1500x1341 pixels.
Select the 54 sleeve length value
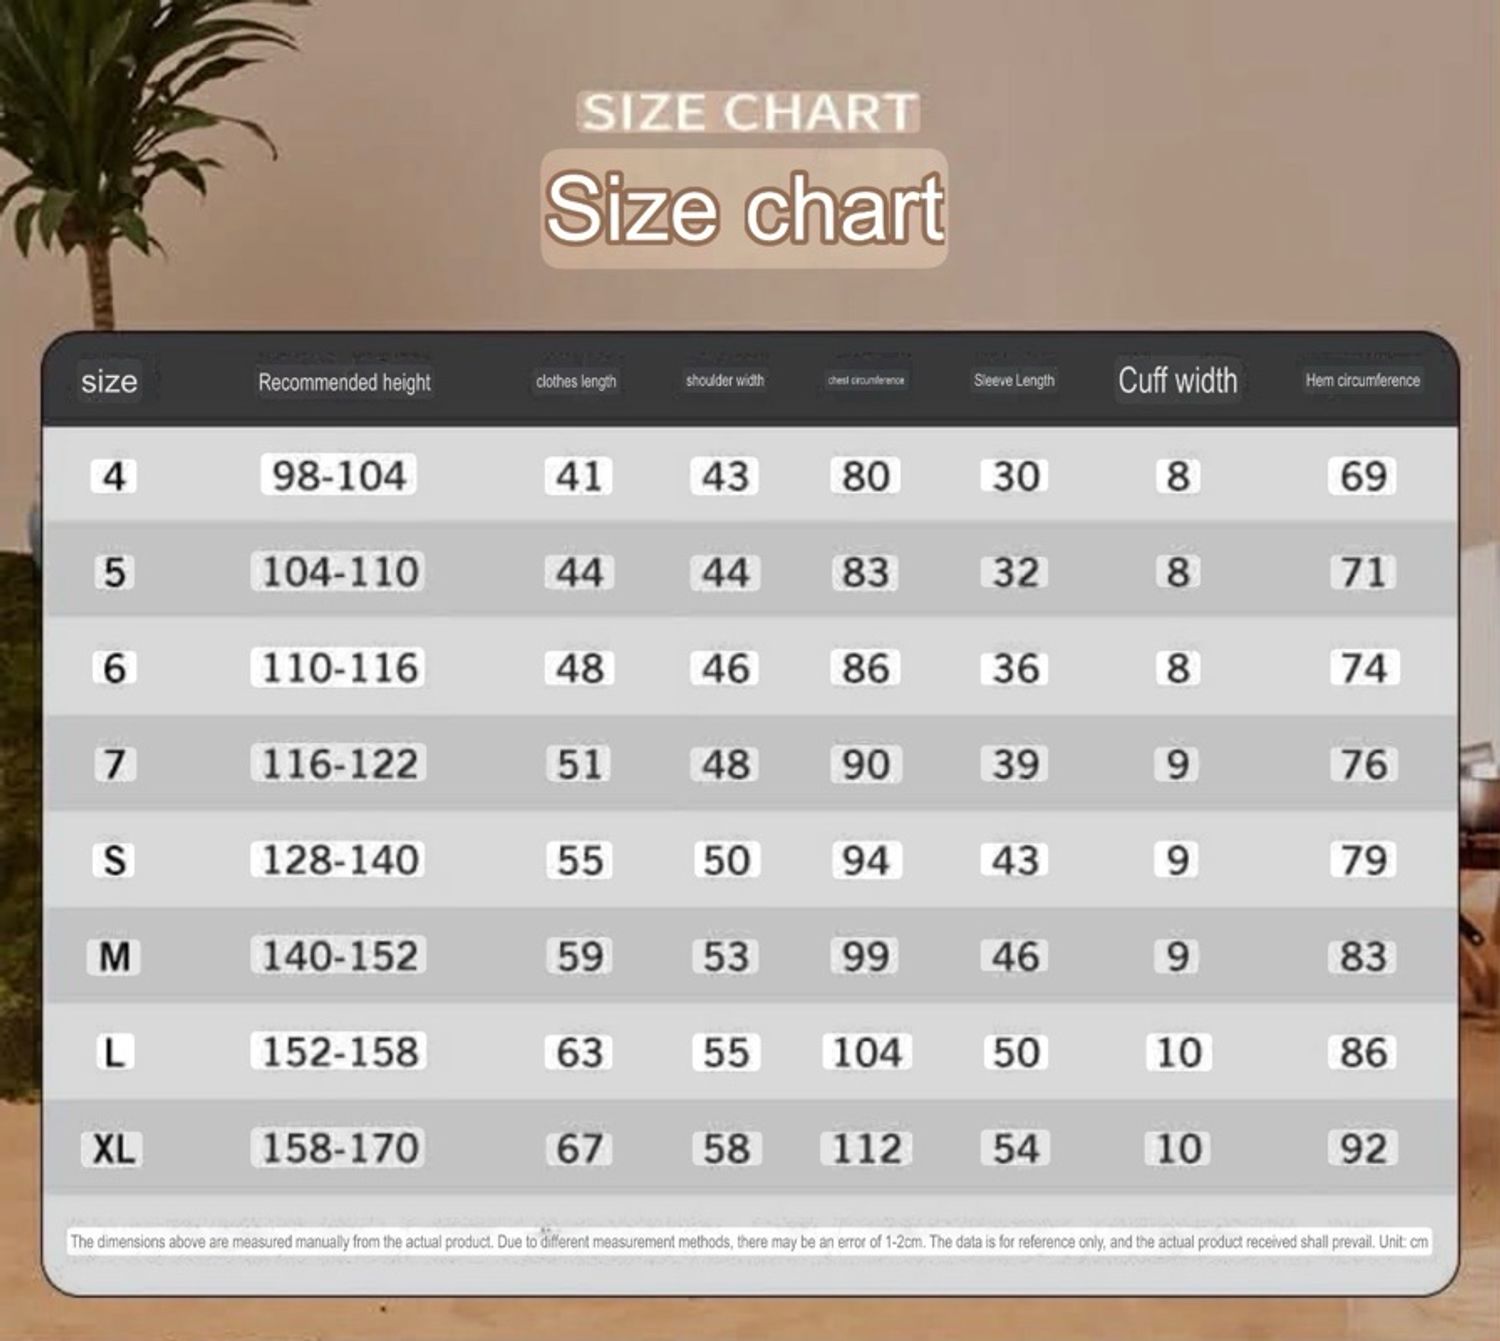point(1015,1148)
